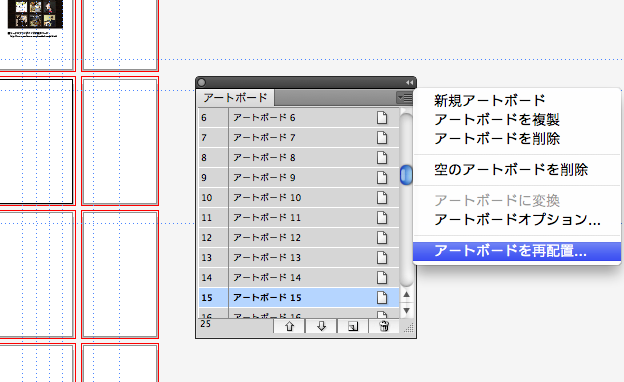
Task: Select the アートボード 14 row
Action: point(299,277)
